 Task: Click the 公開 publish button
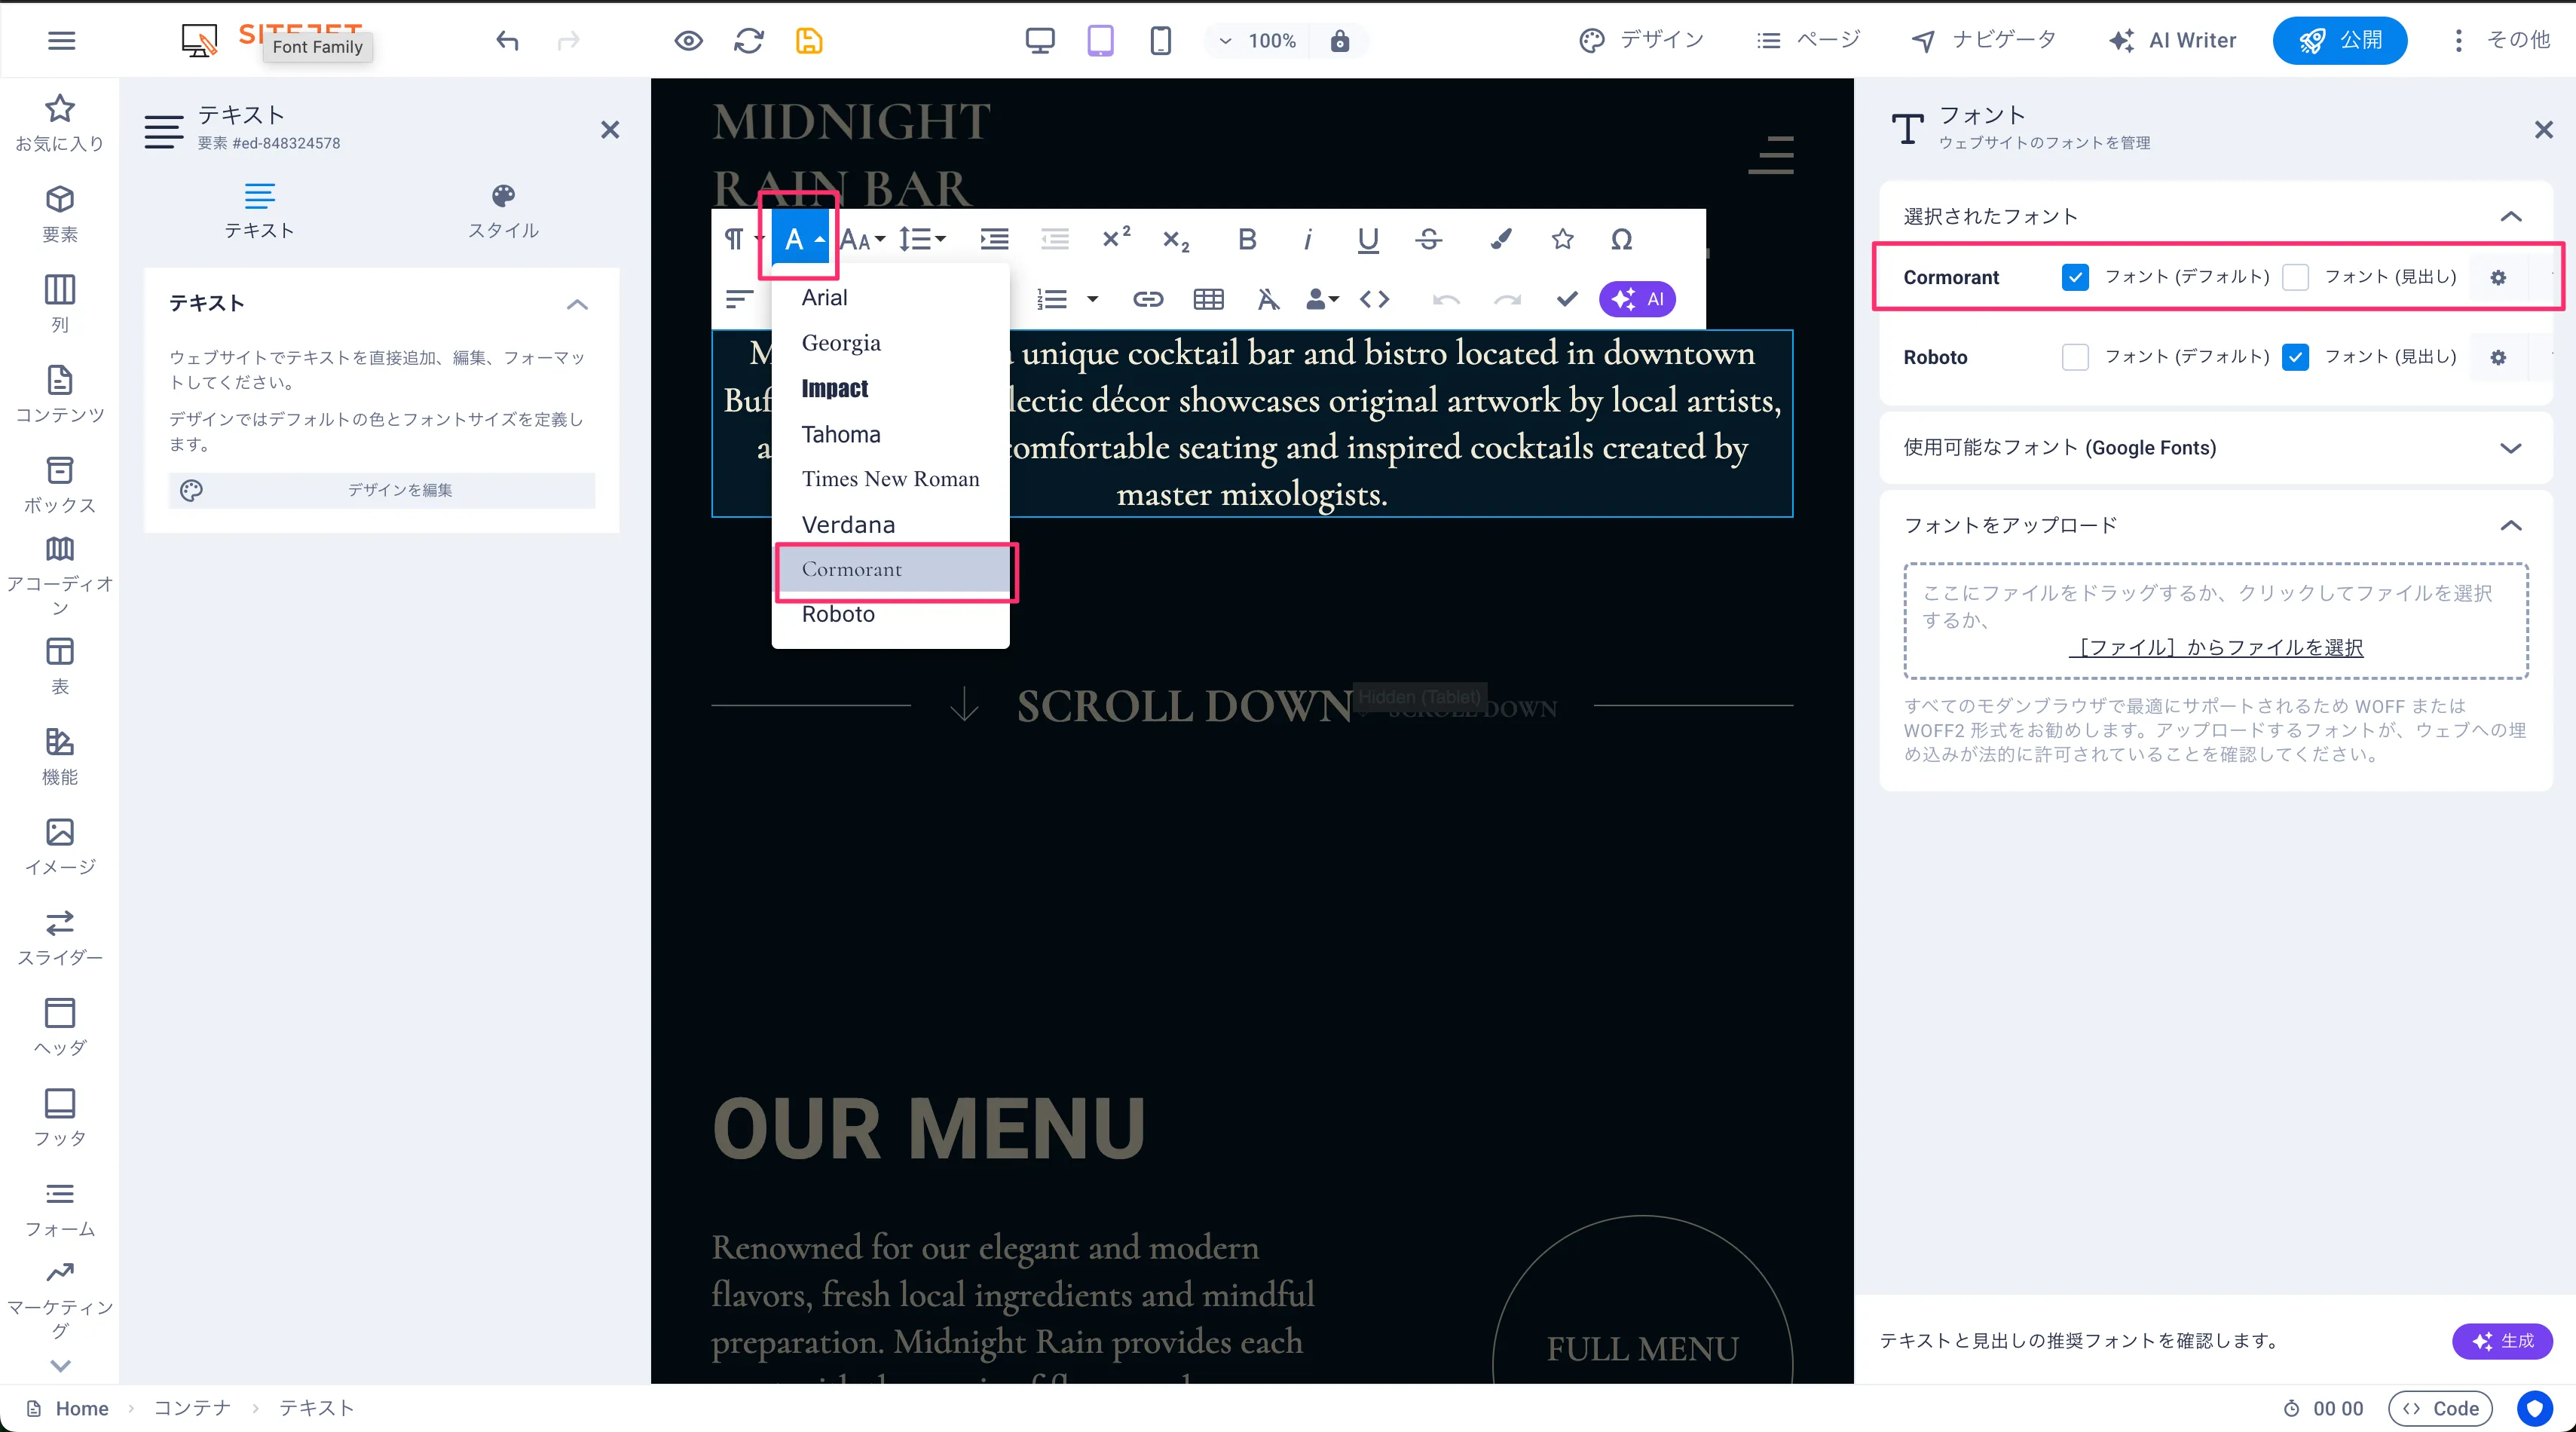[2340, 41]
